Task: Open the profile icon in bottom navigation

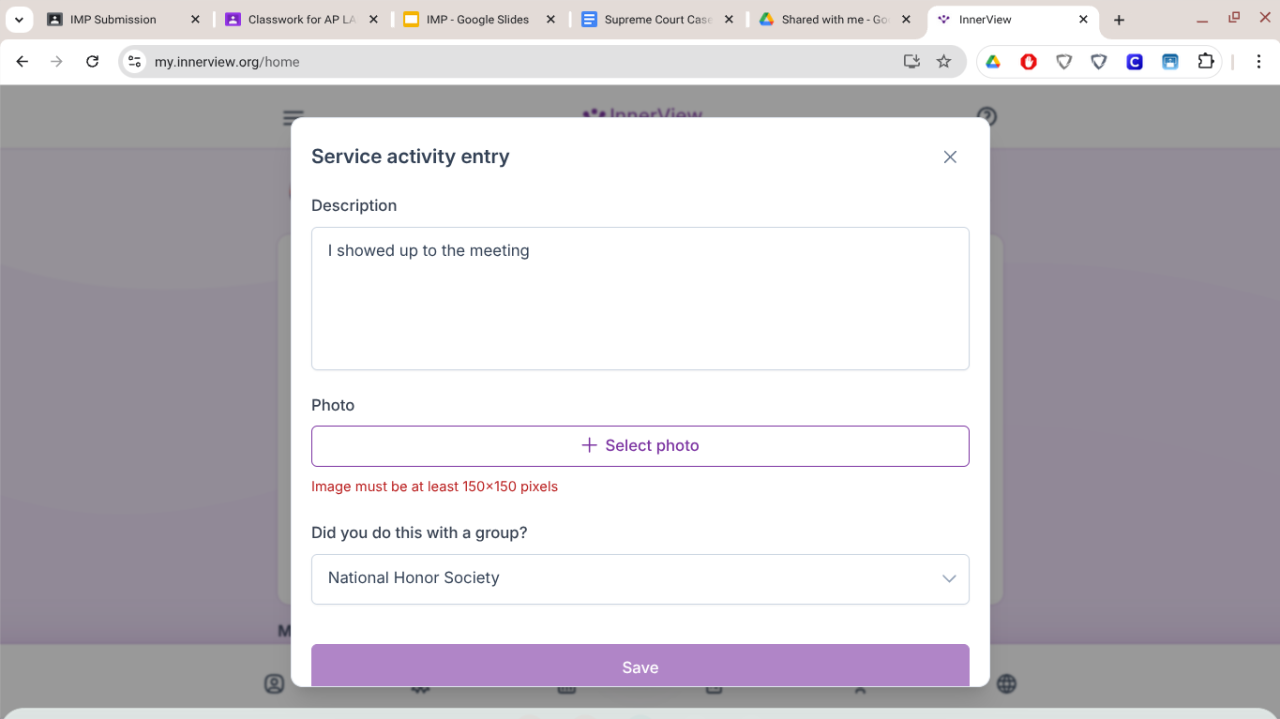Action: [x=274, y=684]
